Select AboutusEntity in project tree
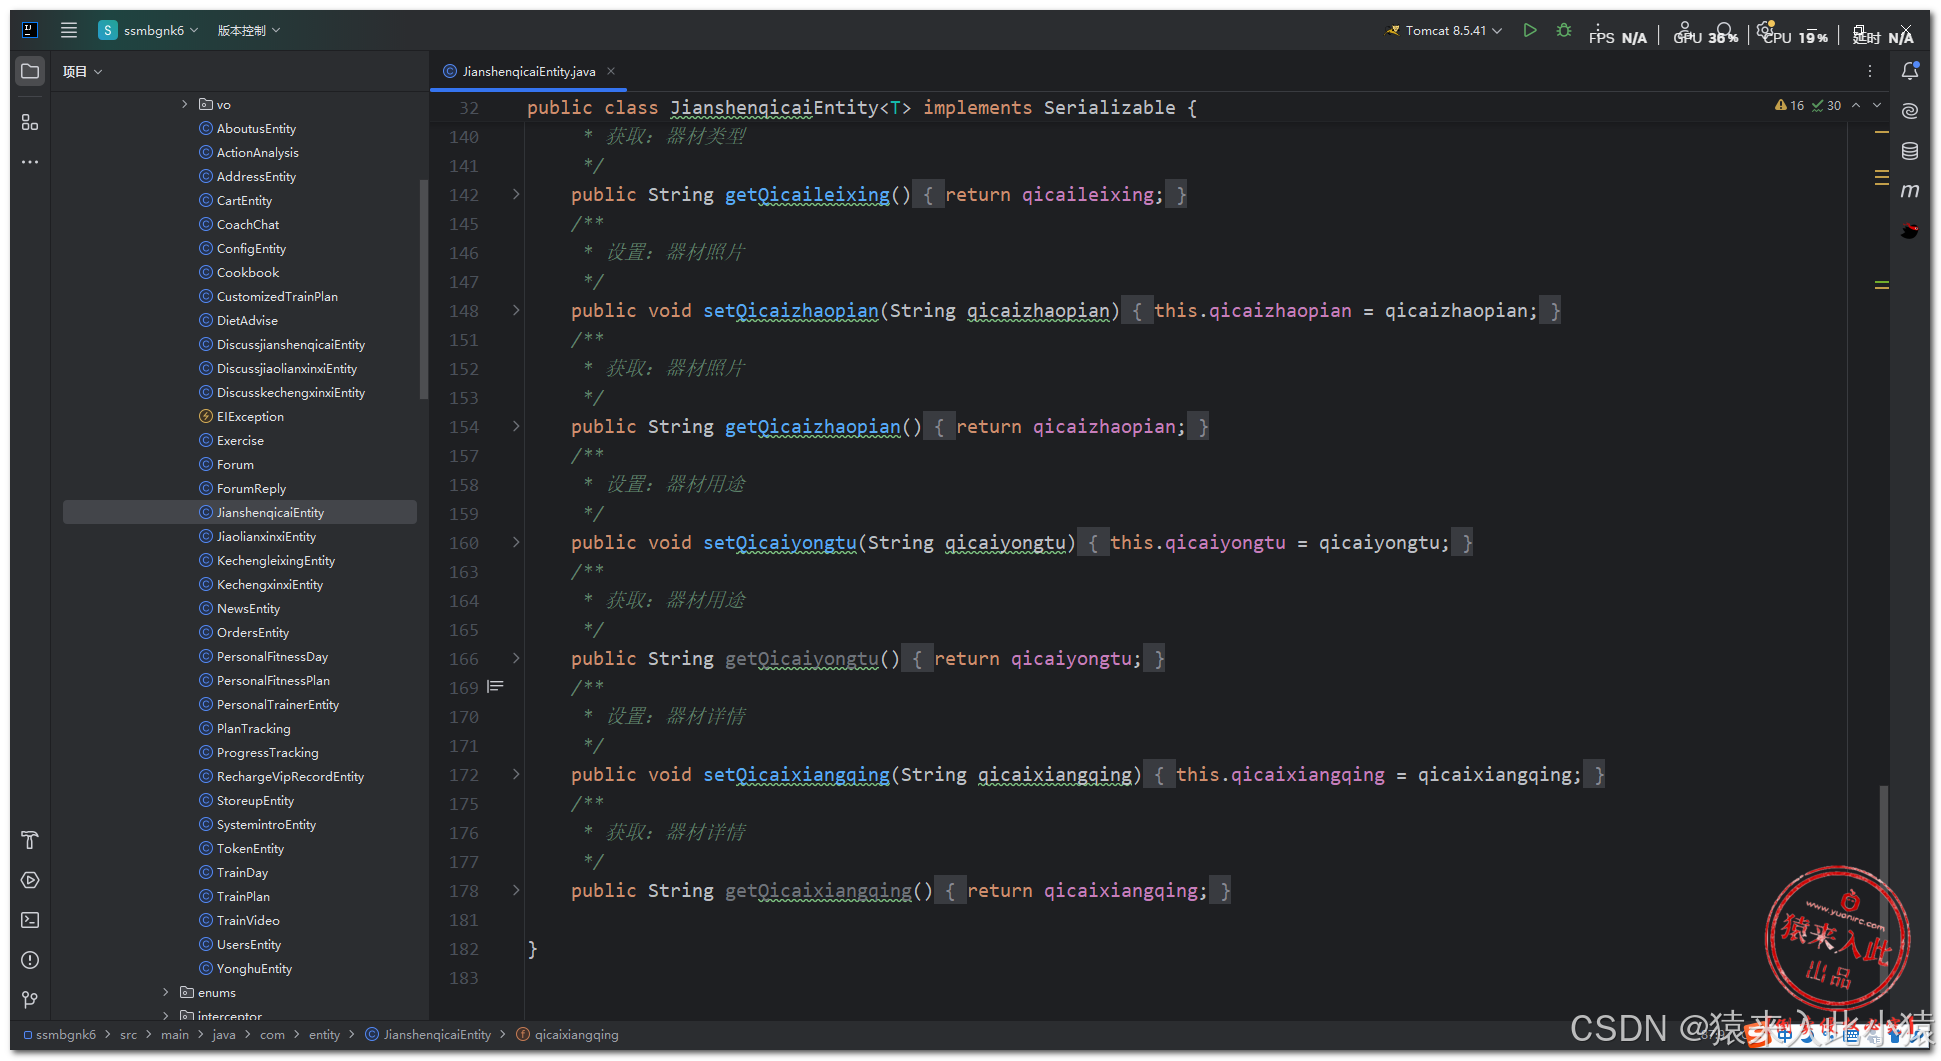This screenshot has height=1061, width=1941. click(x=256, y=128)
